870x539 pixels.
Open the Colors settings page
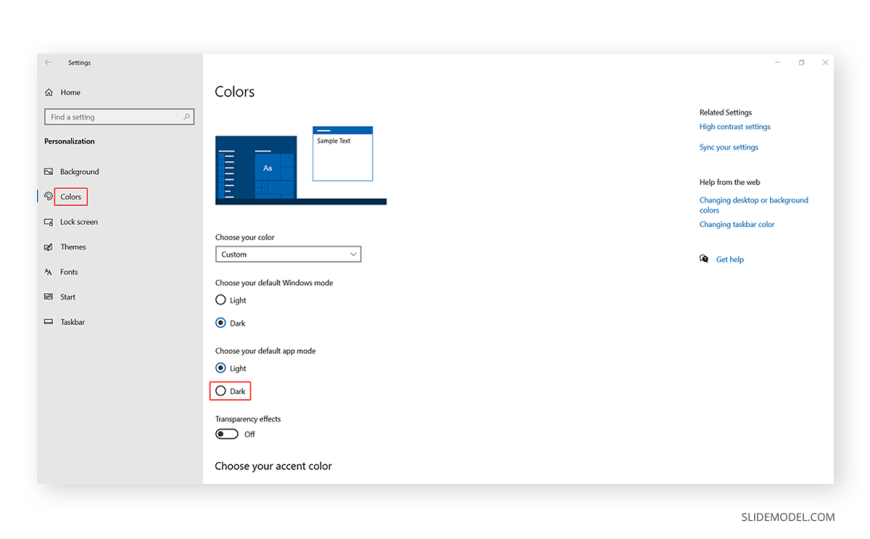tap(70, 197)
